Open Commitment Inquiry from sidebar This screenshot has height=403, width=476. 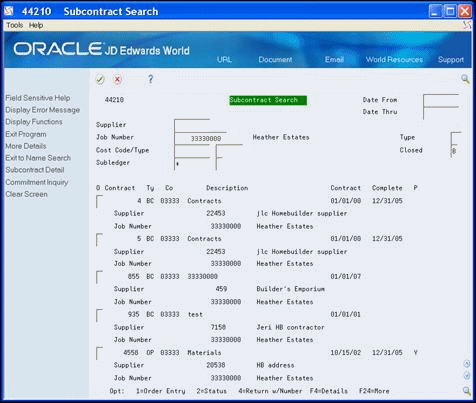coord(37,182)
